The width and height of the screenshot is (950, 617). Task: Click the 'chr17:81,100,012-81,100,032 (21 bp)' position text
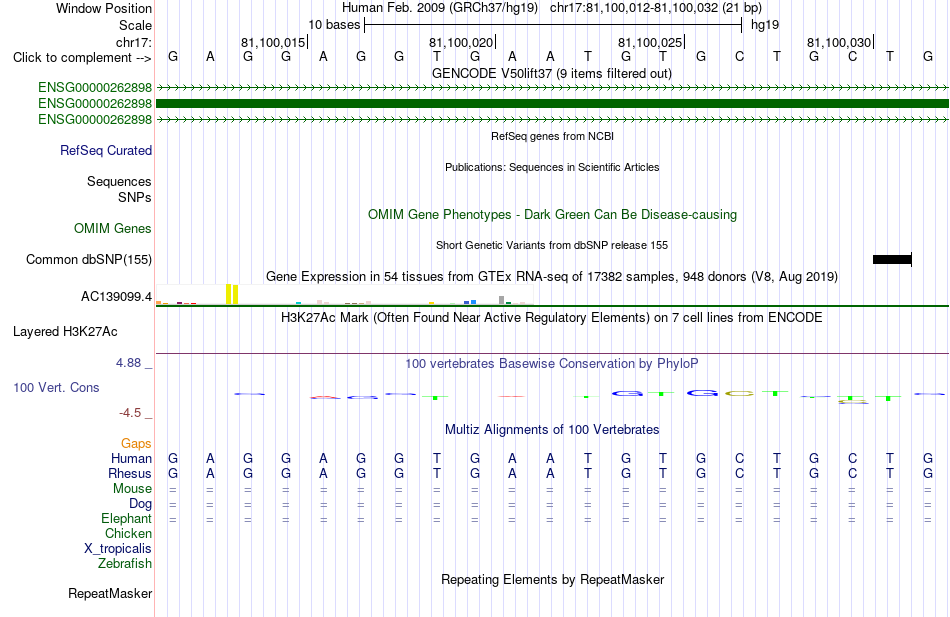(656, 8)
